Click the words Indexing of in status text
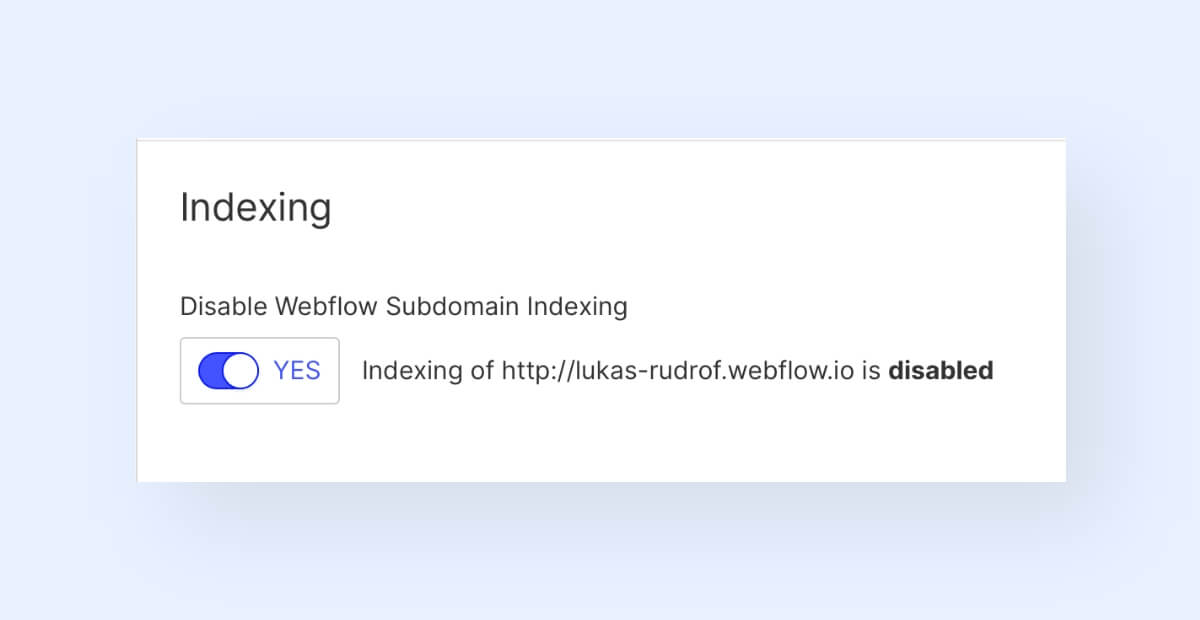1200x620 pixels. point(428,371)
